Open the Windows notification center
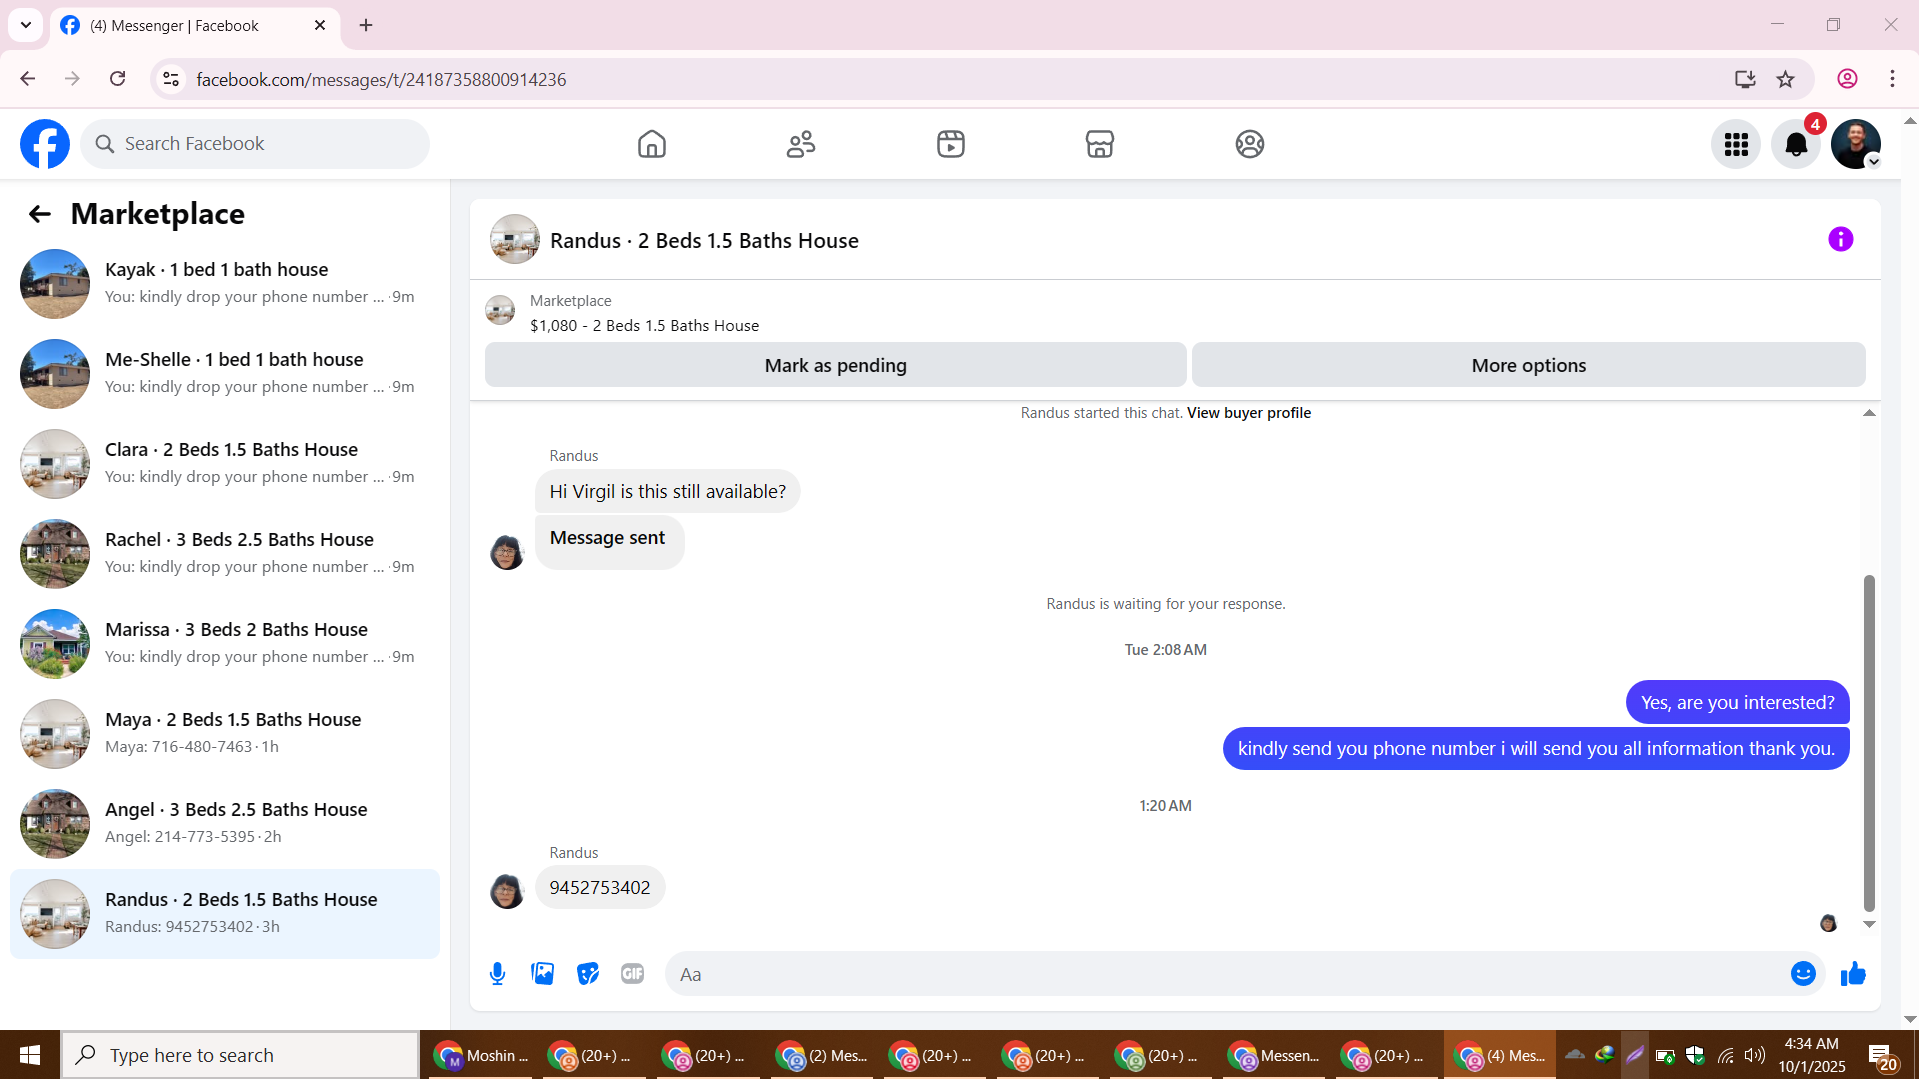The height and width of the screenshot is (1079, 1919). point(1881,1055)
